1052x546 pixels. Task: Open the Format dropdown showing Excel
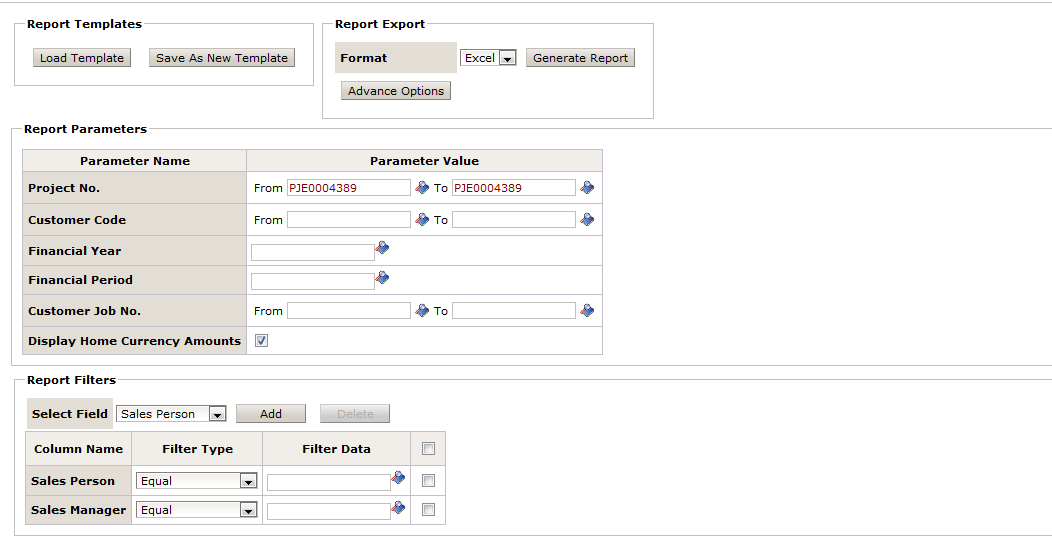(488, 58)
